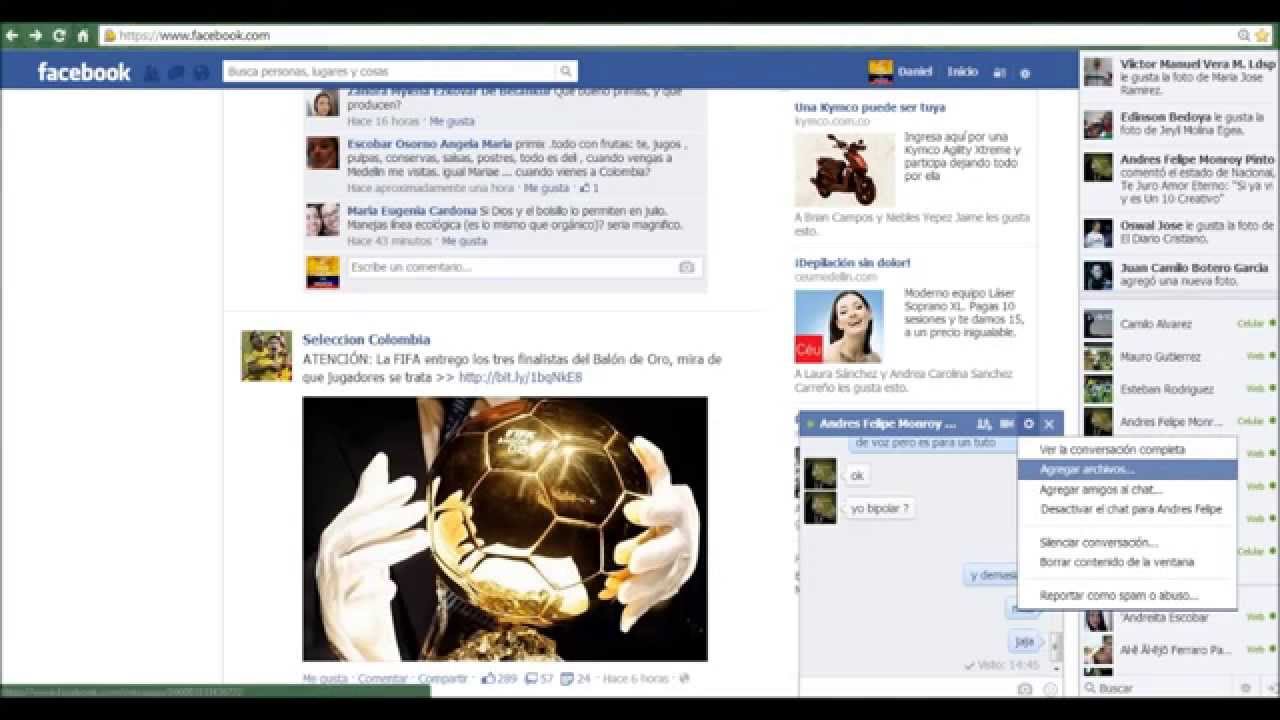
Task: Start video call from chat header
Action: [1007, 424]
